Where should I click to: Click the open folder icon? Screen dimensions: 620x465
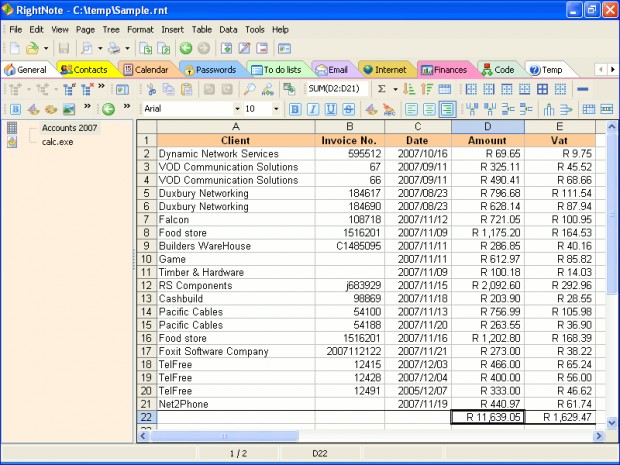(32, 49)
